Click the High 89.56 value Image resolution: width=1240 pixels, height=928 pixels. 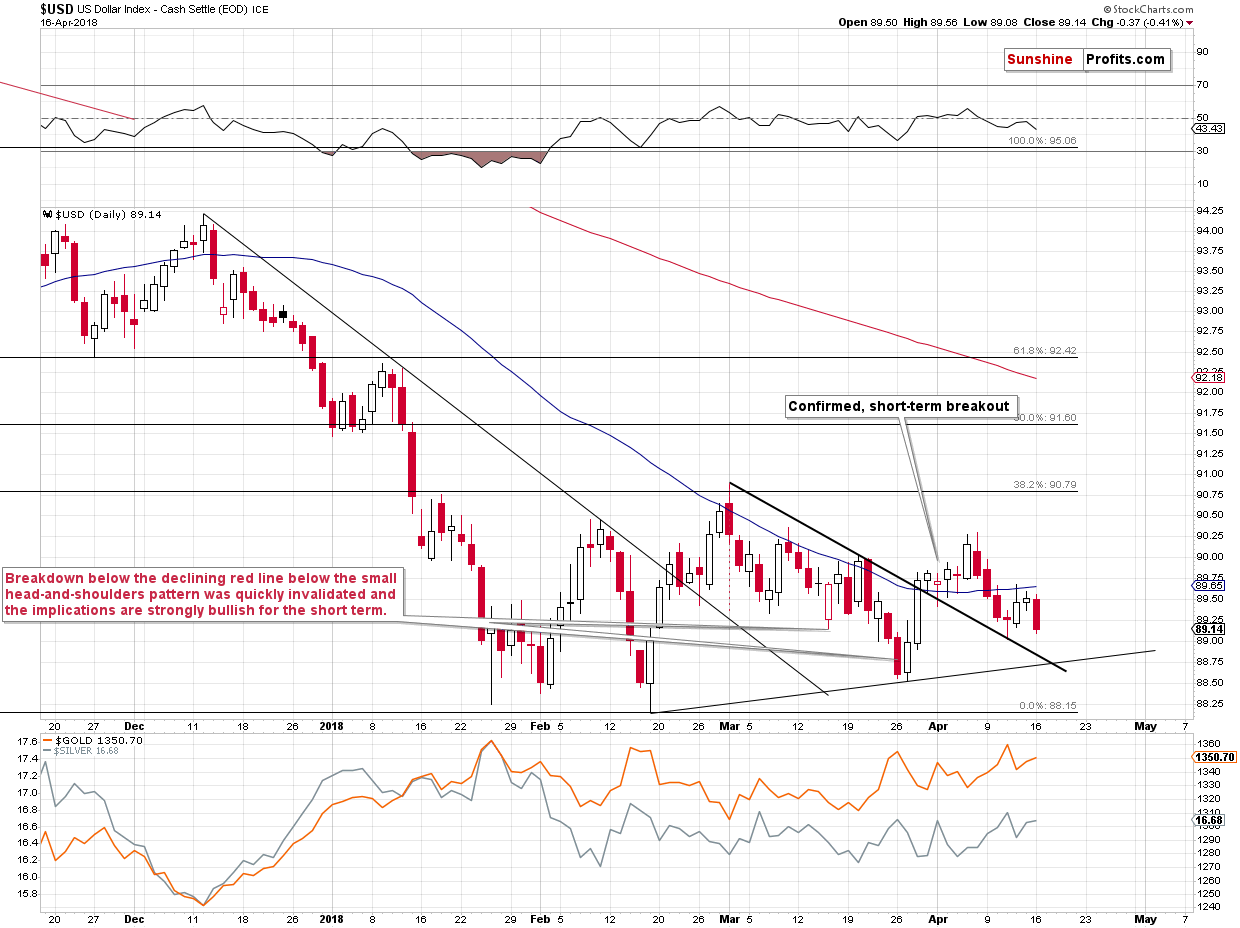pyautogui.click(x=932, y=21)
